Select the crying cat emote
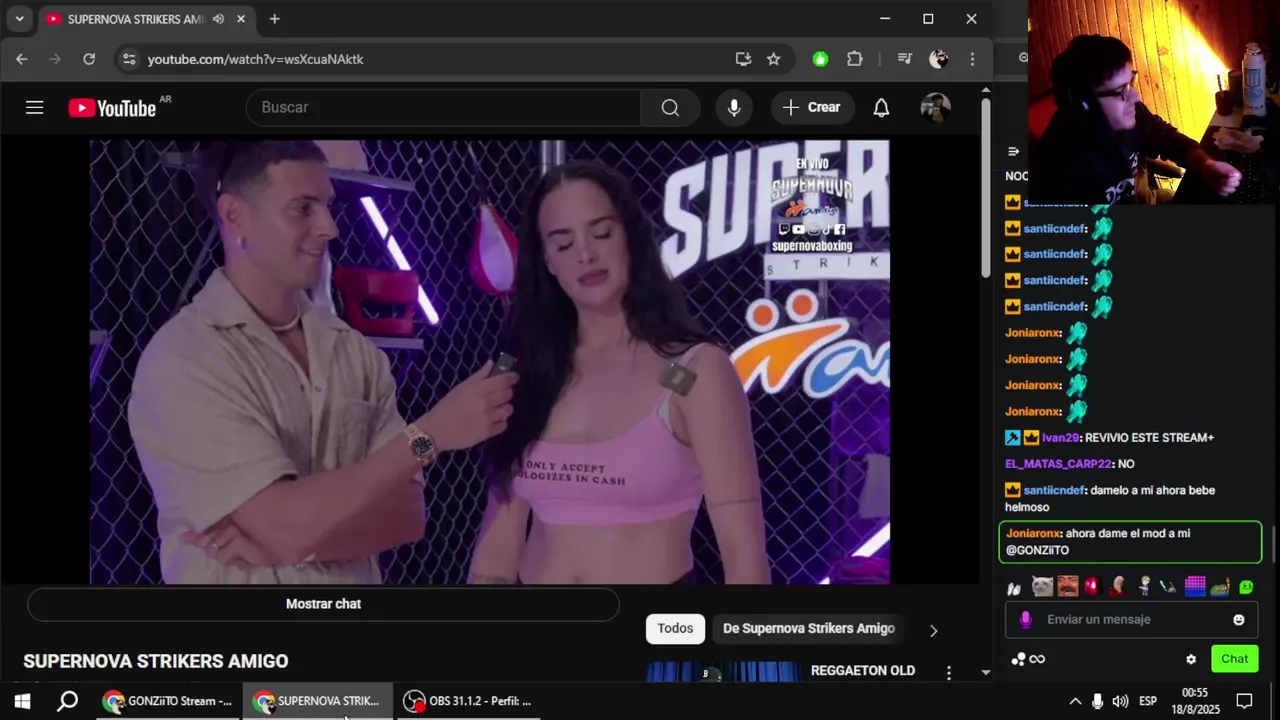Viewport: 1280px width, 720px height. [x=1042, y=587]
